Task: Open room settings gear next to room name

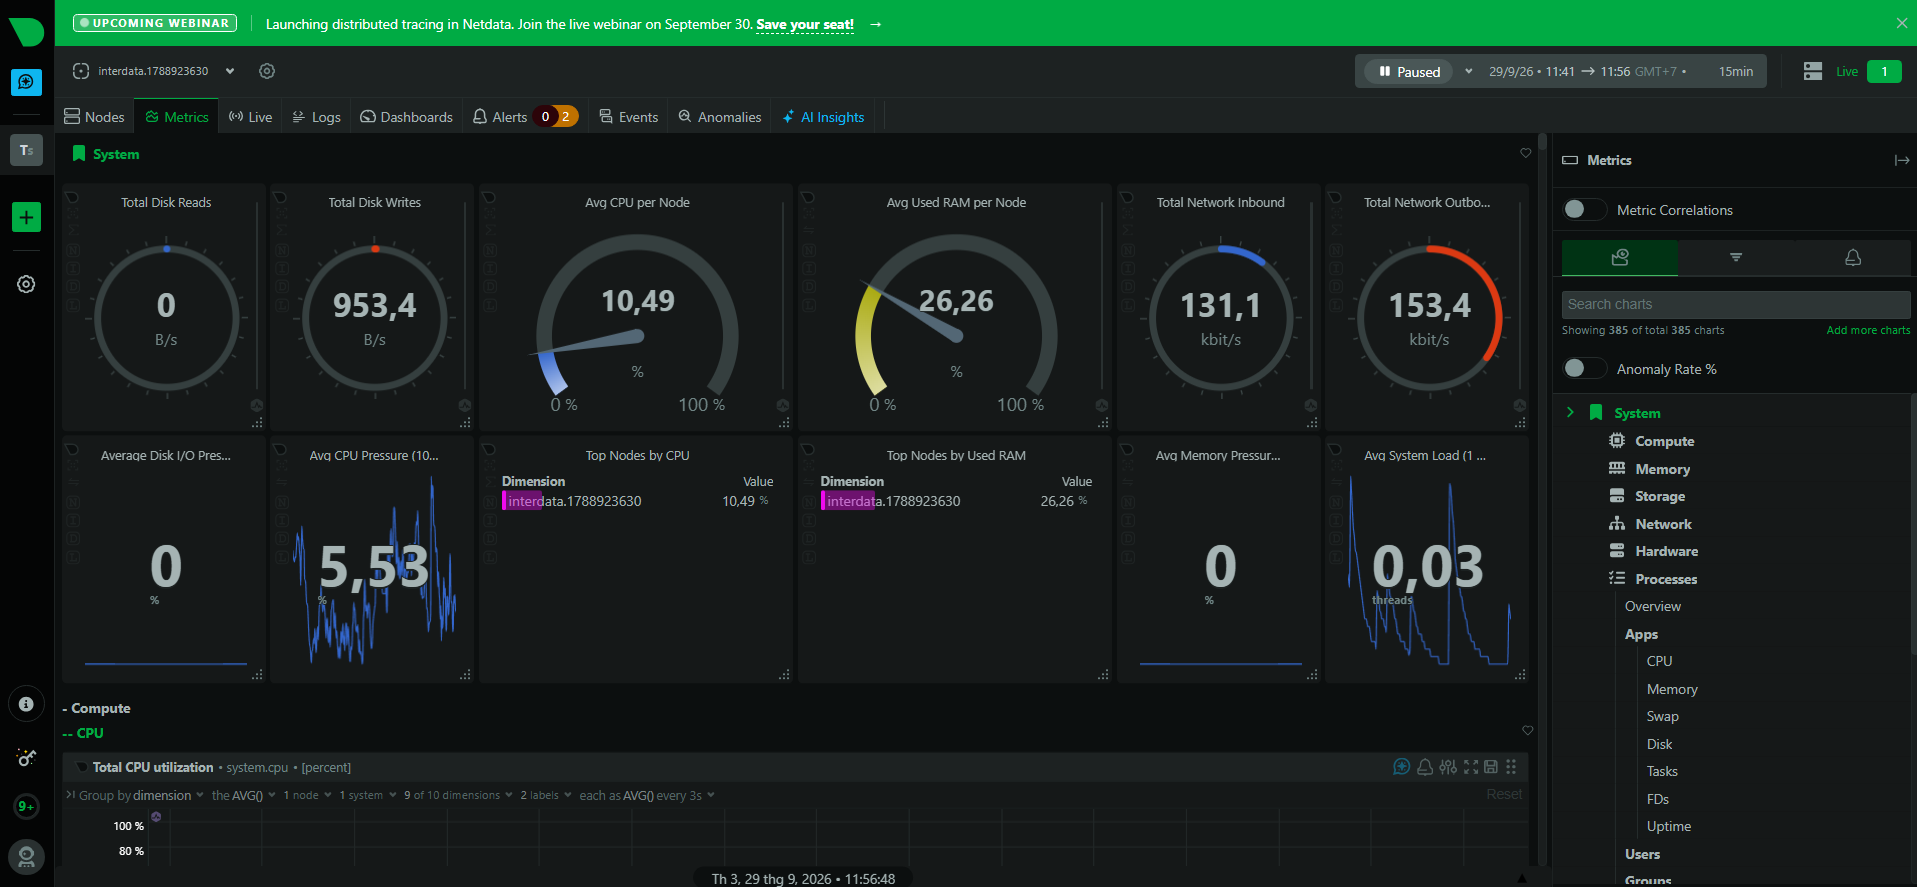Action: 267,71
